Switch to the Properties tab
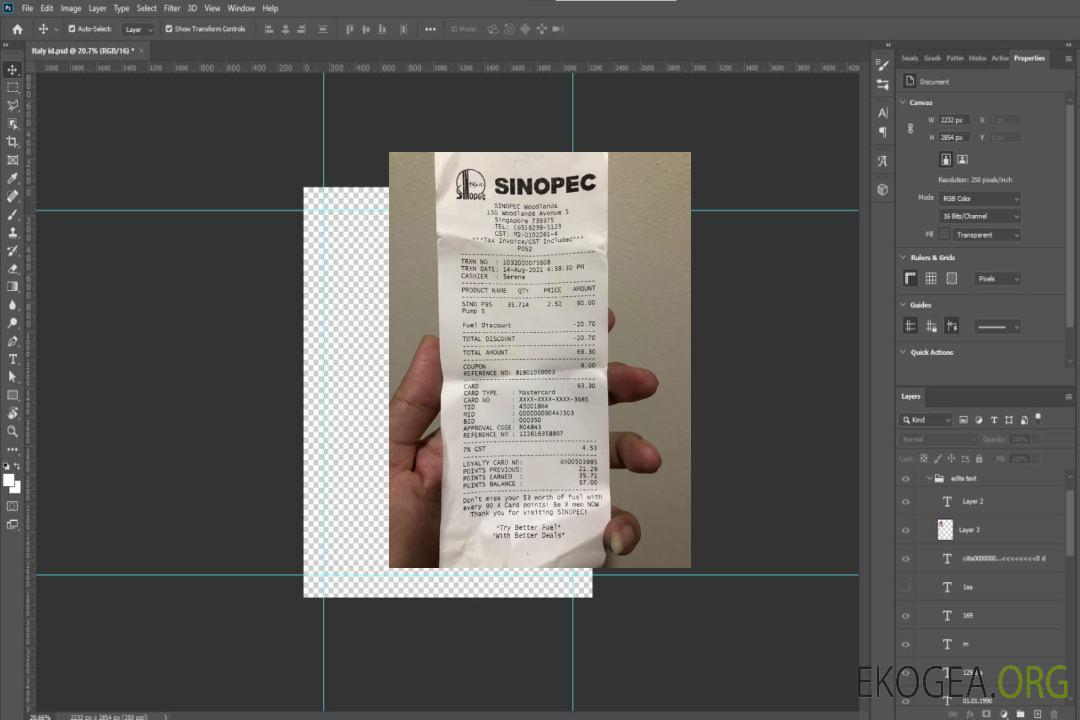Viewport: 1080px width, 720px height. (1029, 58)
